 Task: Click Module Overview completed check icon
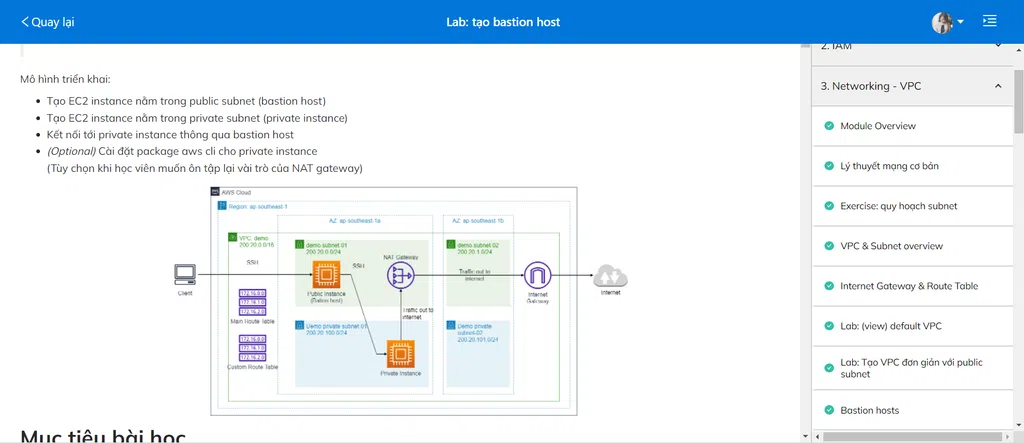pyautogui.click(x=829, y=126)
